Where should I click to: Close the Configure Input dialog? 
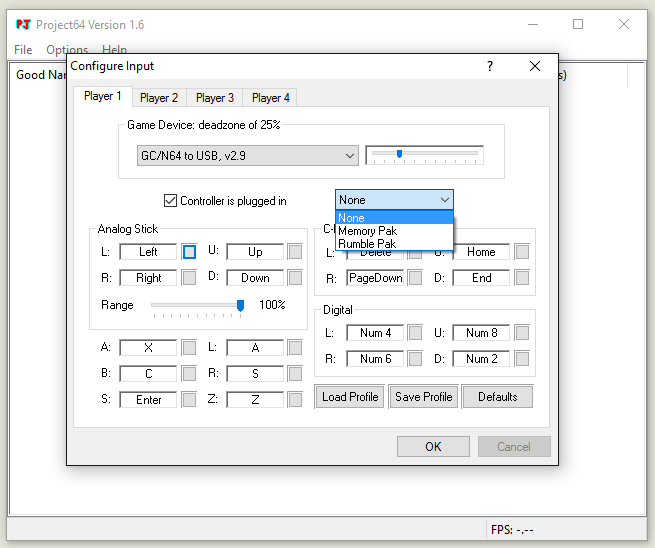[x=535, y=66]
